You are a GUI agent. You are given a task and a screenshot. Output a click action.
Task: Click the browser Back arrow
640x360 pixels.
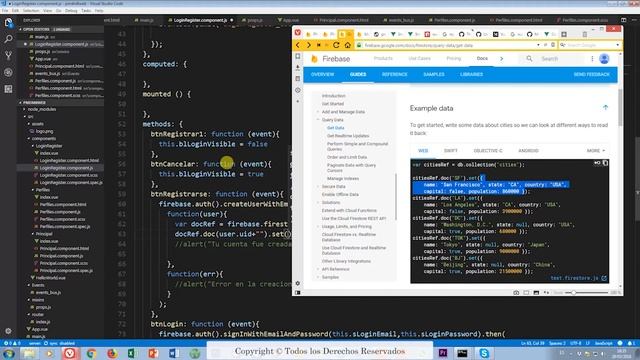[298, 45]
